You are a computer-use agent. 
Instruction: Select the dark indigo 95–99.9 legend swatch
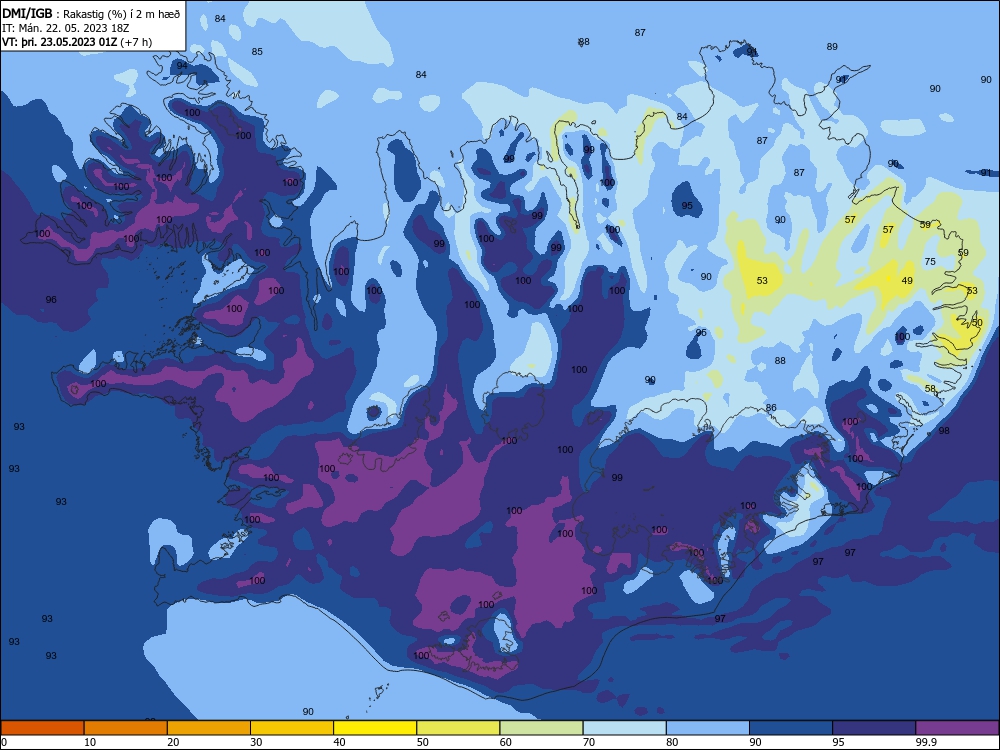[874, 728]
